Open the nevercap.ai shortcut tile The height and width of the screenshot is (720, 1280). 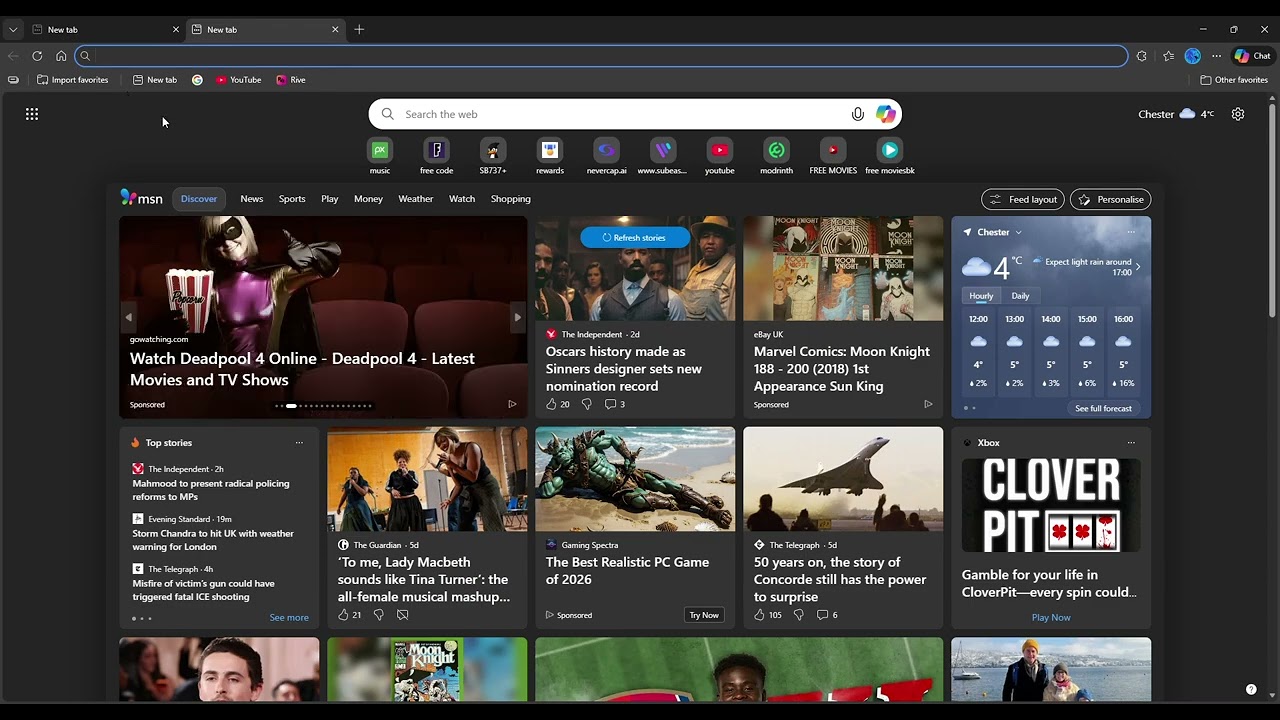[x=606, y=150]
